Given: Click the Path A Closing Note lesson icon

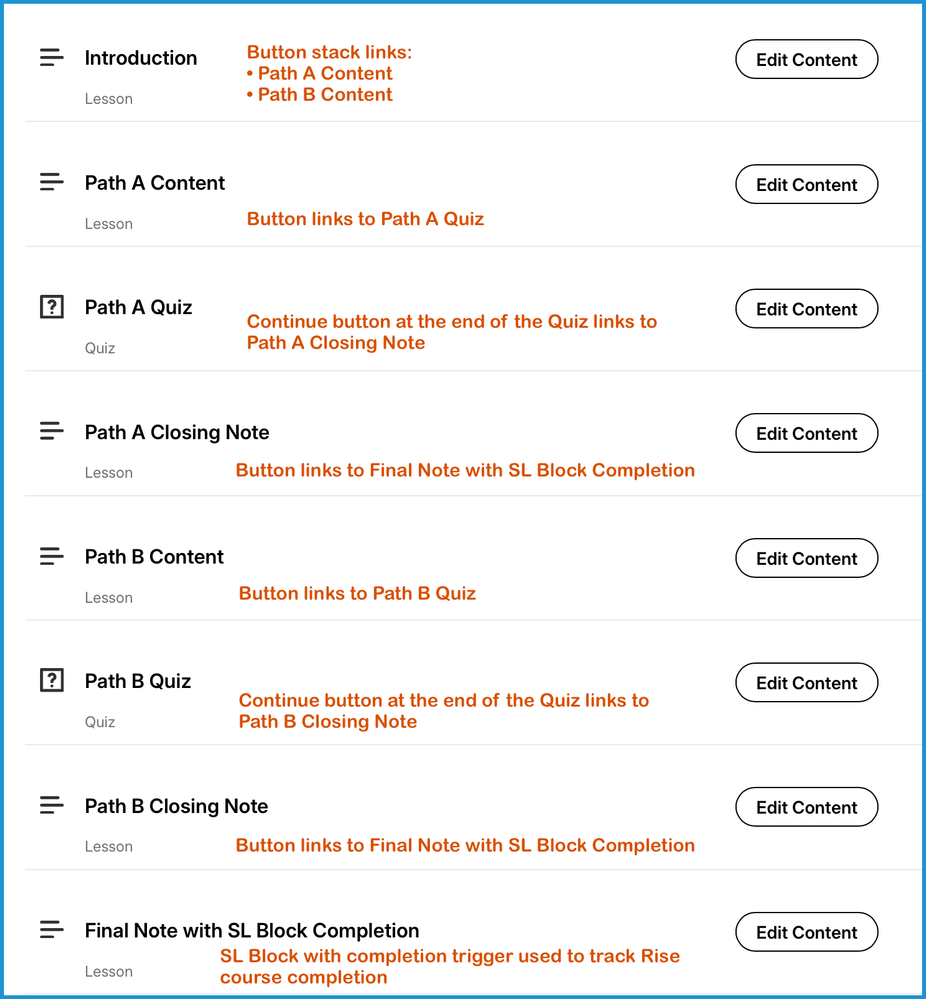Looking at the screenshot, I should coord(52,432).
